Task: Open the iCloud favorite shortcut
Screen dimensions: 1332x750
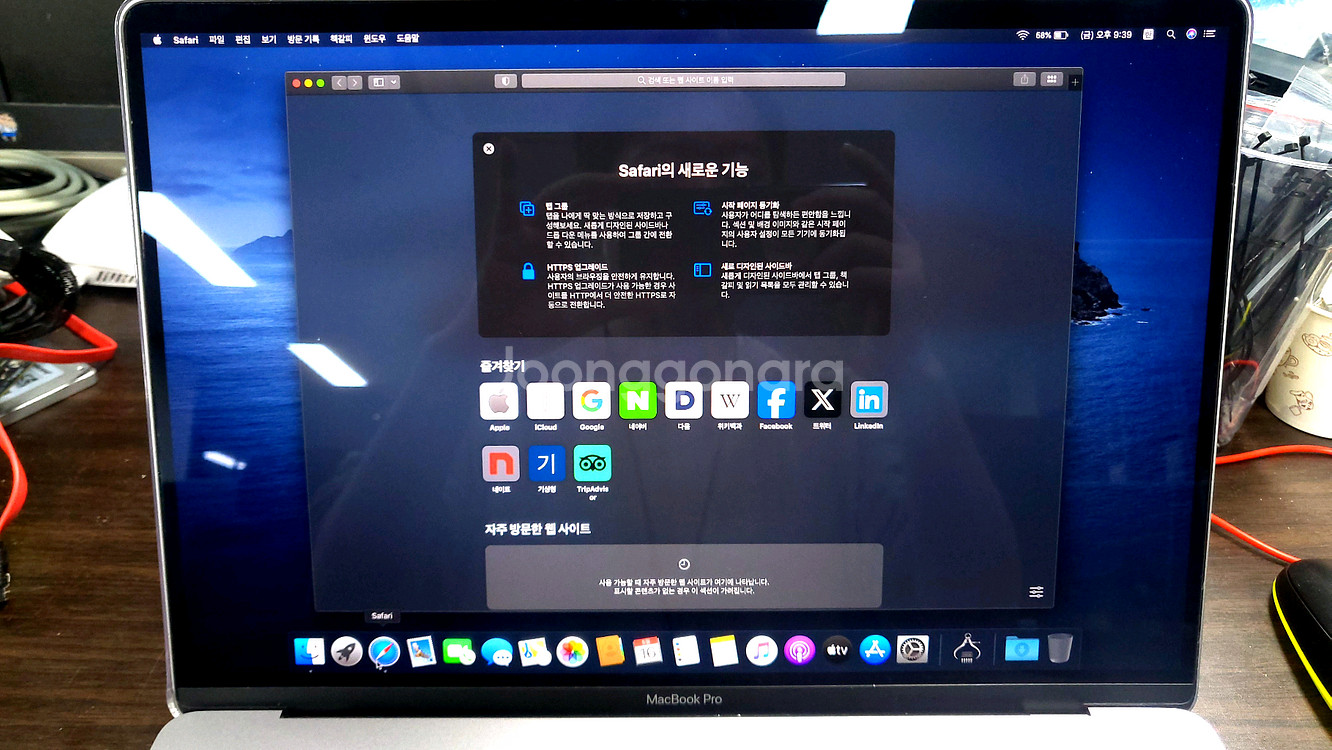Action: click(x=546, y=401)
